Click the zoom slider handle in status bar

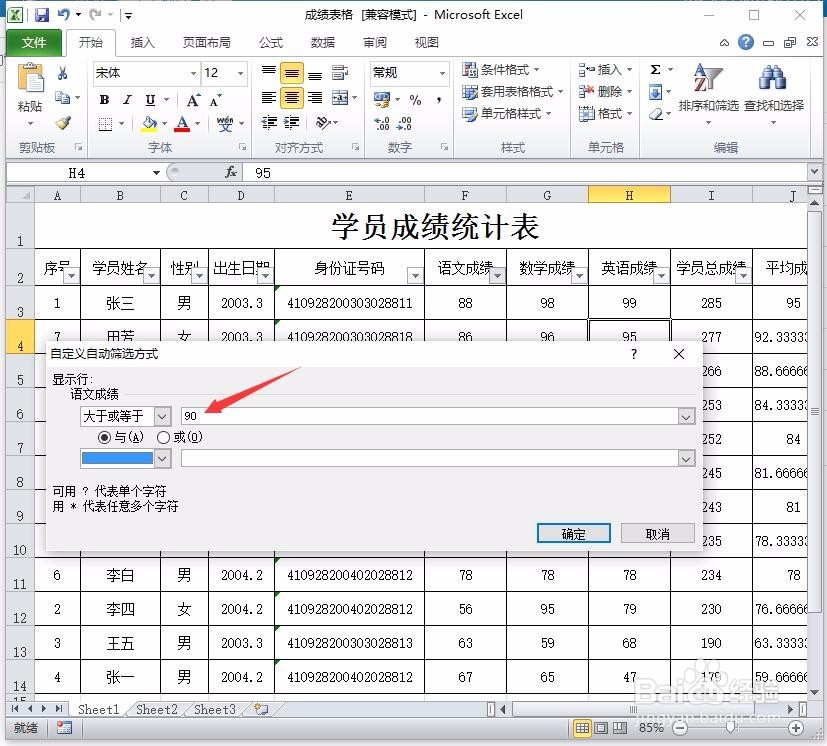click(x=732, y=729)
